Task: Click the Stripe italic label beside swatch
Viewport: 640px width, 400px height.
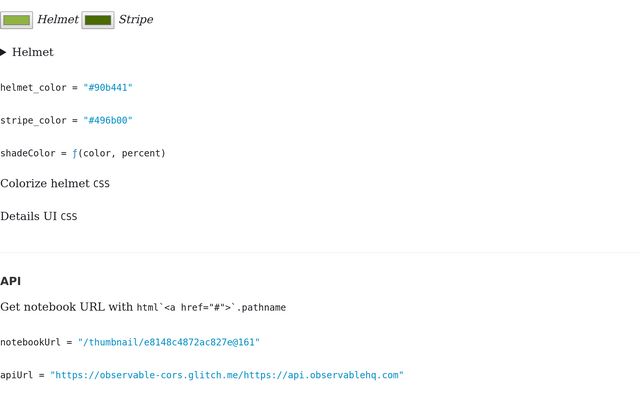Action: click(136, 20)
